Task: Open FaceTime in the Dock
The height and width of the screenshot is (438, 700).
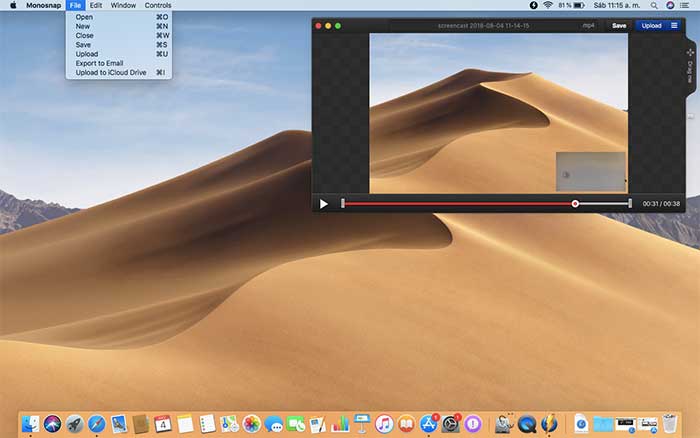Action: pyautogui.click(x=296, y=424)
